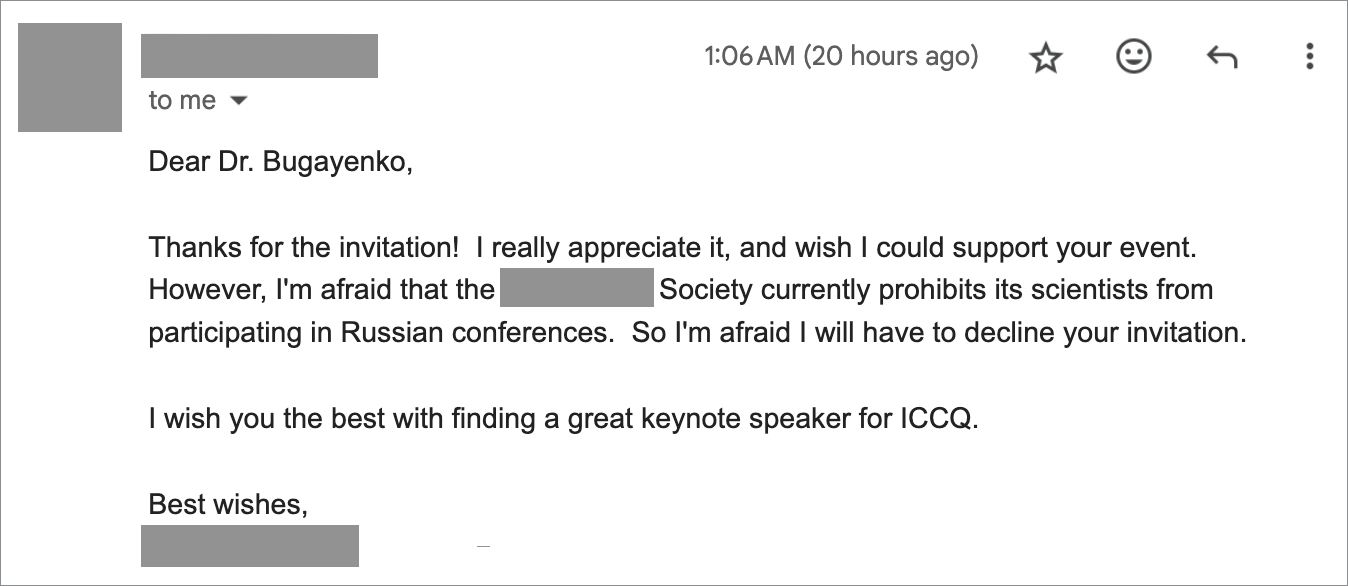The height and width of the screenshot is (586, 1348).
Task: Click the gray sender avatar placeholder
Action: [70, 77]
